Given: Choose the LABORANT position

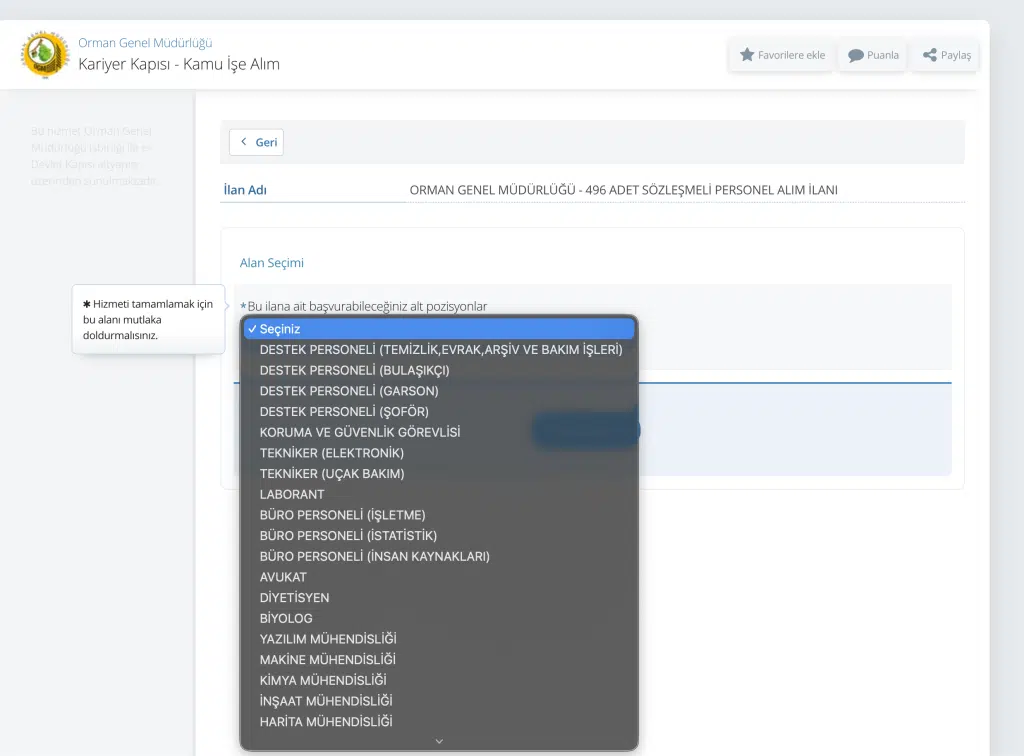Looking at the screenshot, I should (292, 494).
